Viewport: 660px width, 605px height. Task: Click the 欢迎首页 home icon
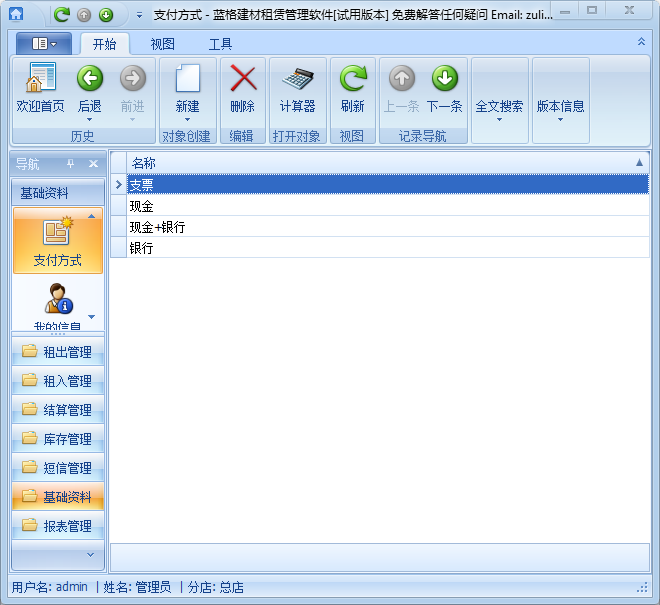(41, 79)
